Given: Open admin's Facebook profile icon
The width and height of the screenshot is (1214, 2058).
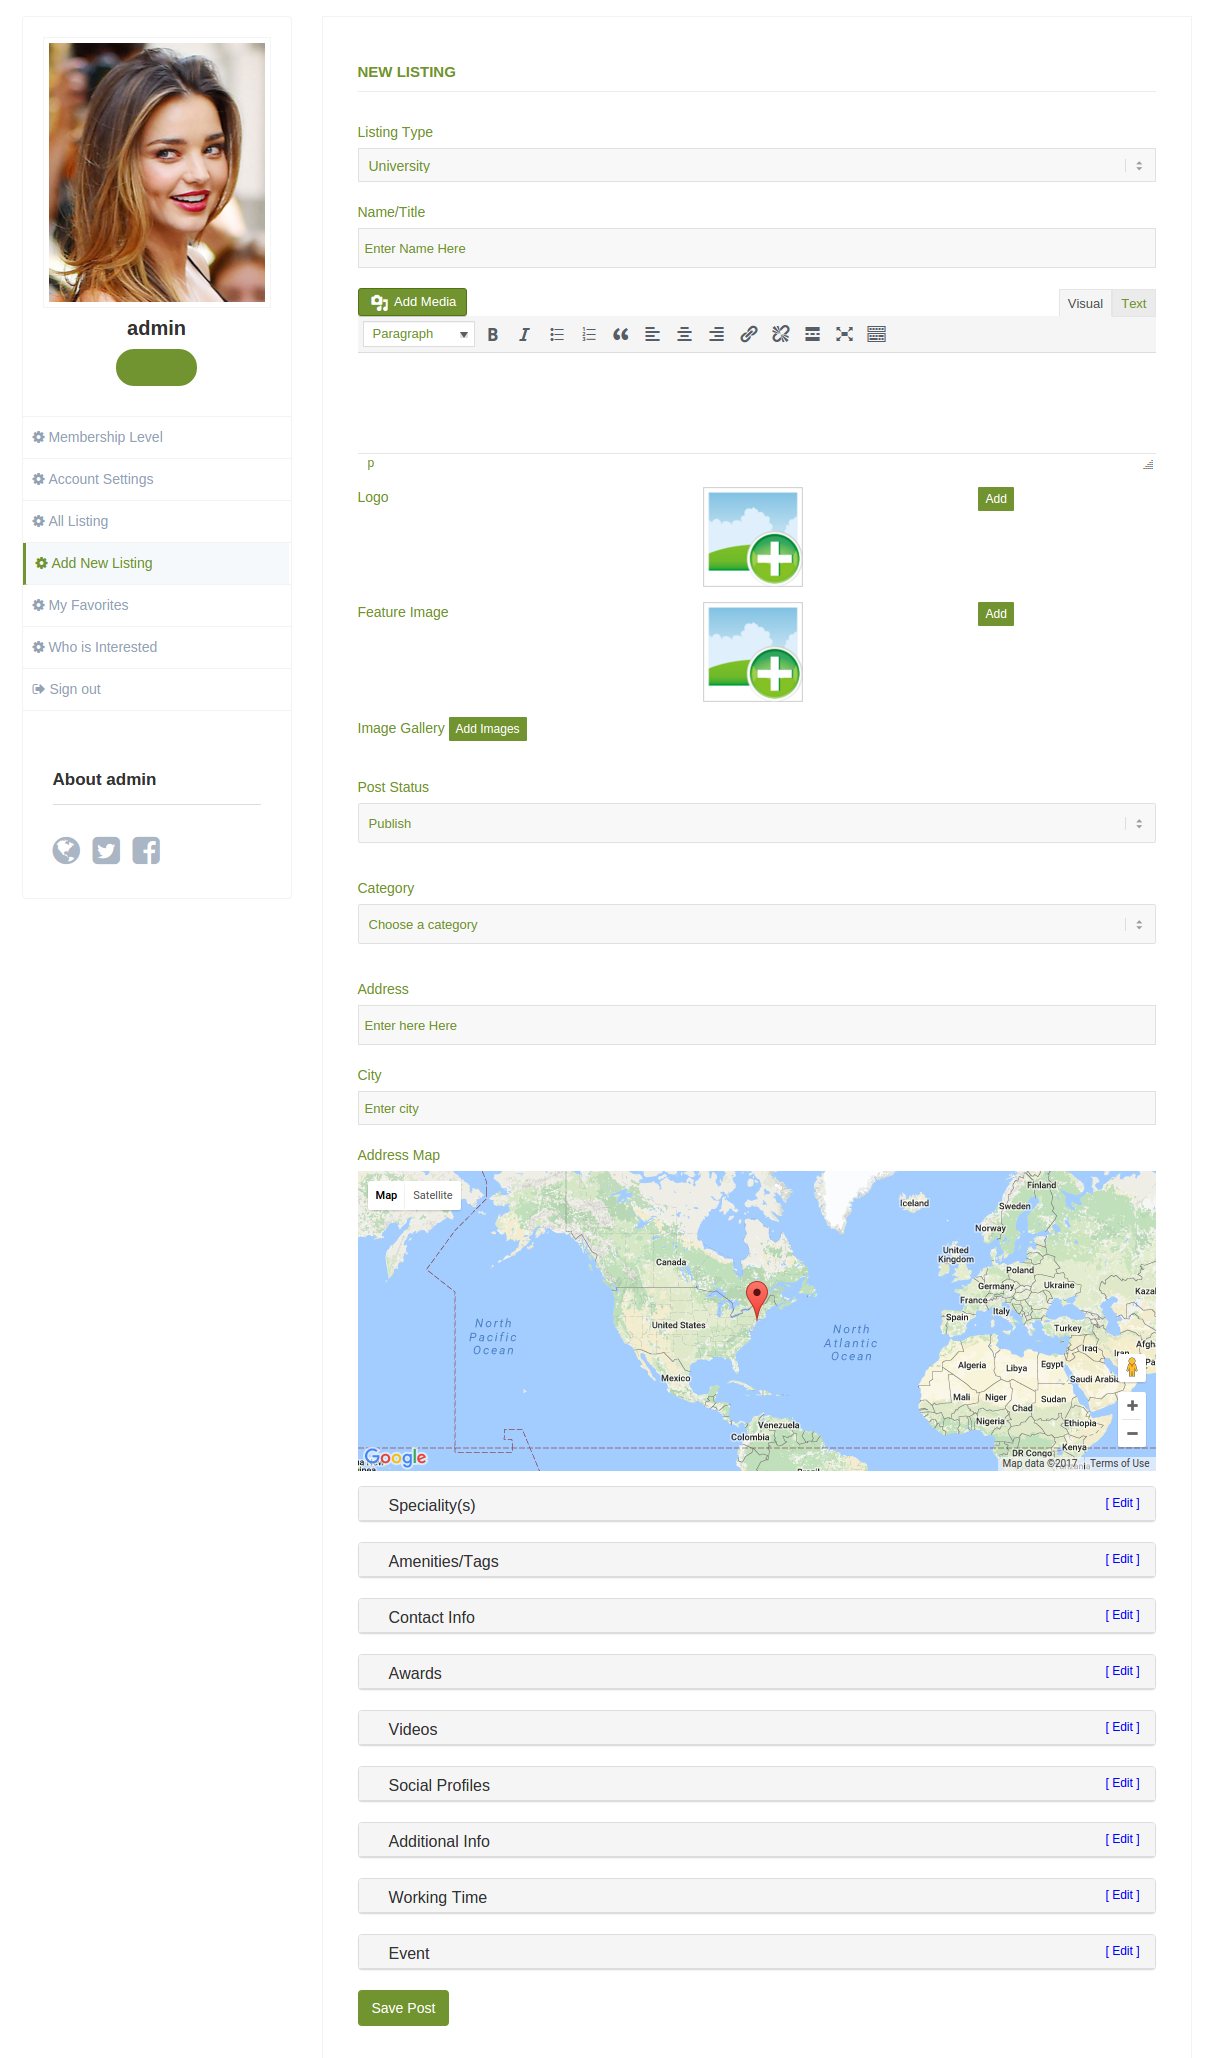Looking at the screenshot, I should (146, 851).
